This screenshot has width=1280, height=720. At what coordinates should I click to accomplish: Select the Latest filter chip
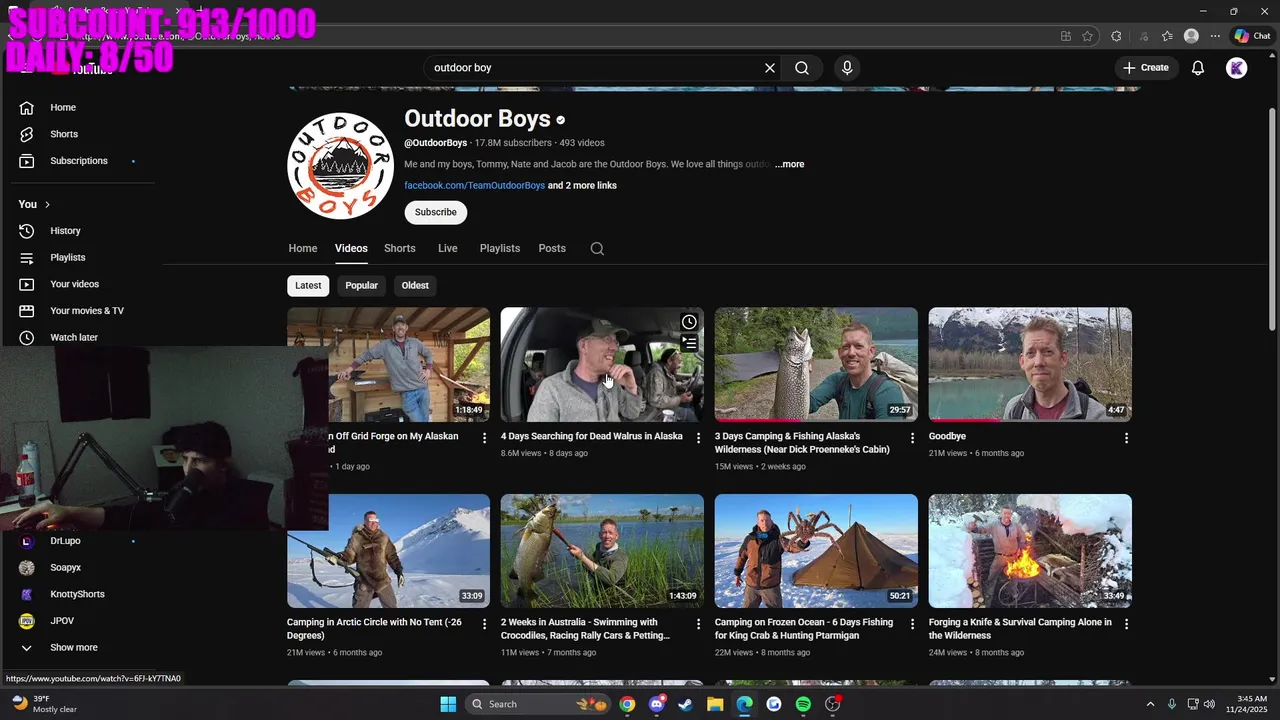pos(308,285)
